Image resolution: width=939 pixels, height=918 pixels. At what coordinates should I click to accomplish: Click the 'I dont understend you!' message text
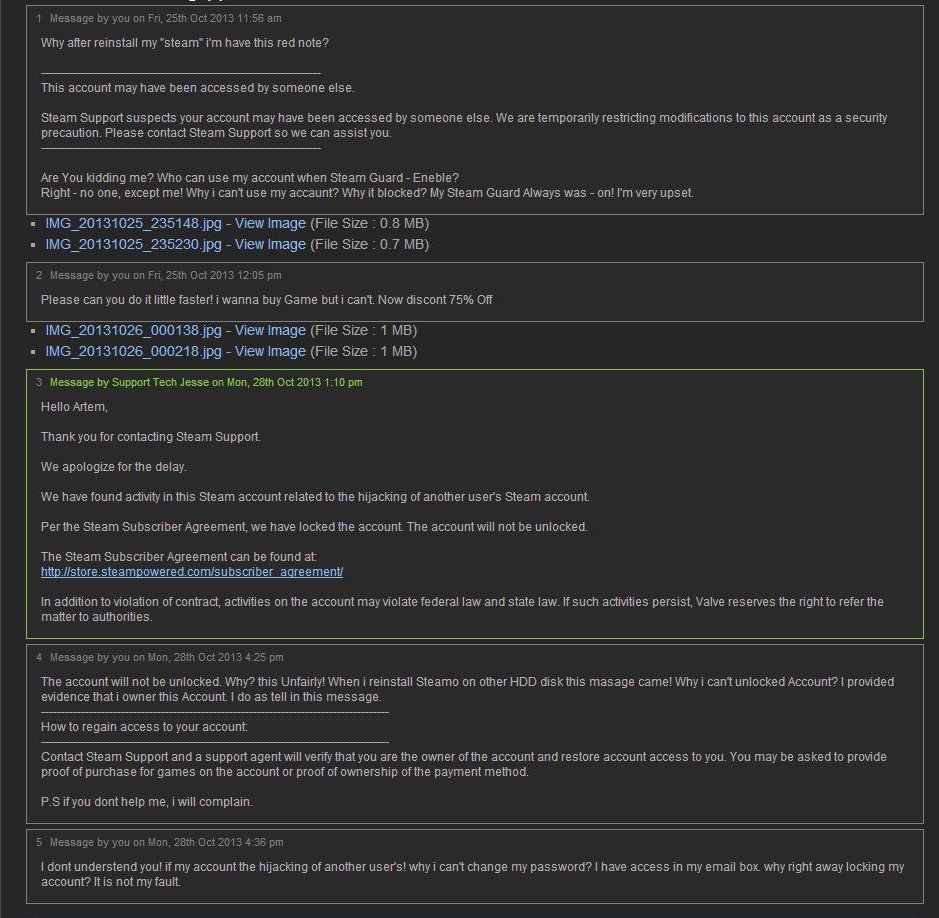tap(472, 874)
